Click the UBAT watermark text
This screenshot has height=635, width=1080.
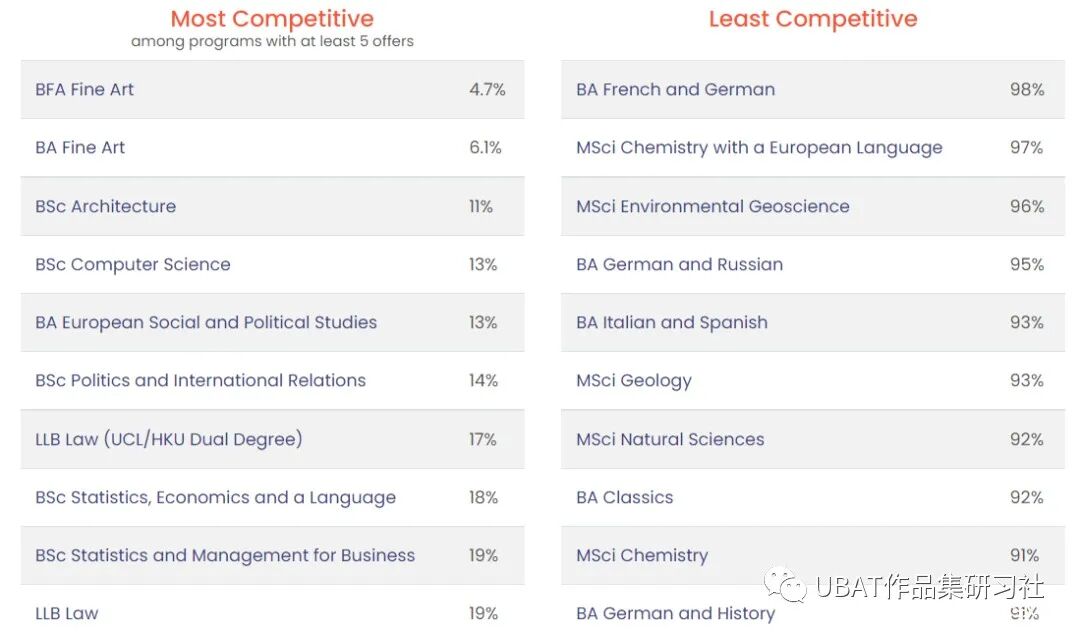pyautogui.click(x=930, y=587)
